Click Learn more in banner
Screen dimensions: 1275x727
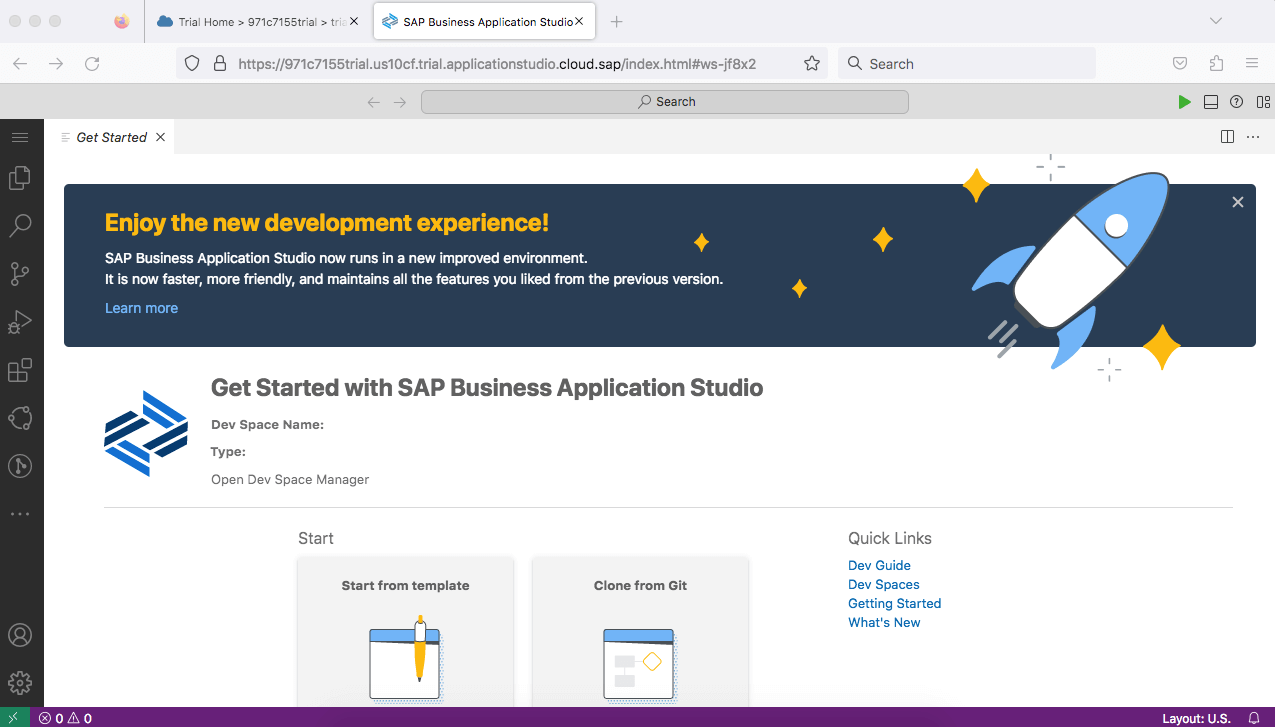pyautogui.click(x=141, y=308)
